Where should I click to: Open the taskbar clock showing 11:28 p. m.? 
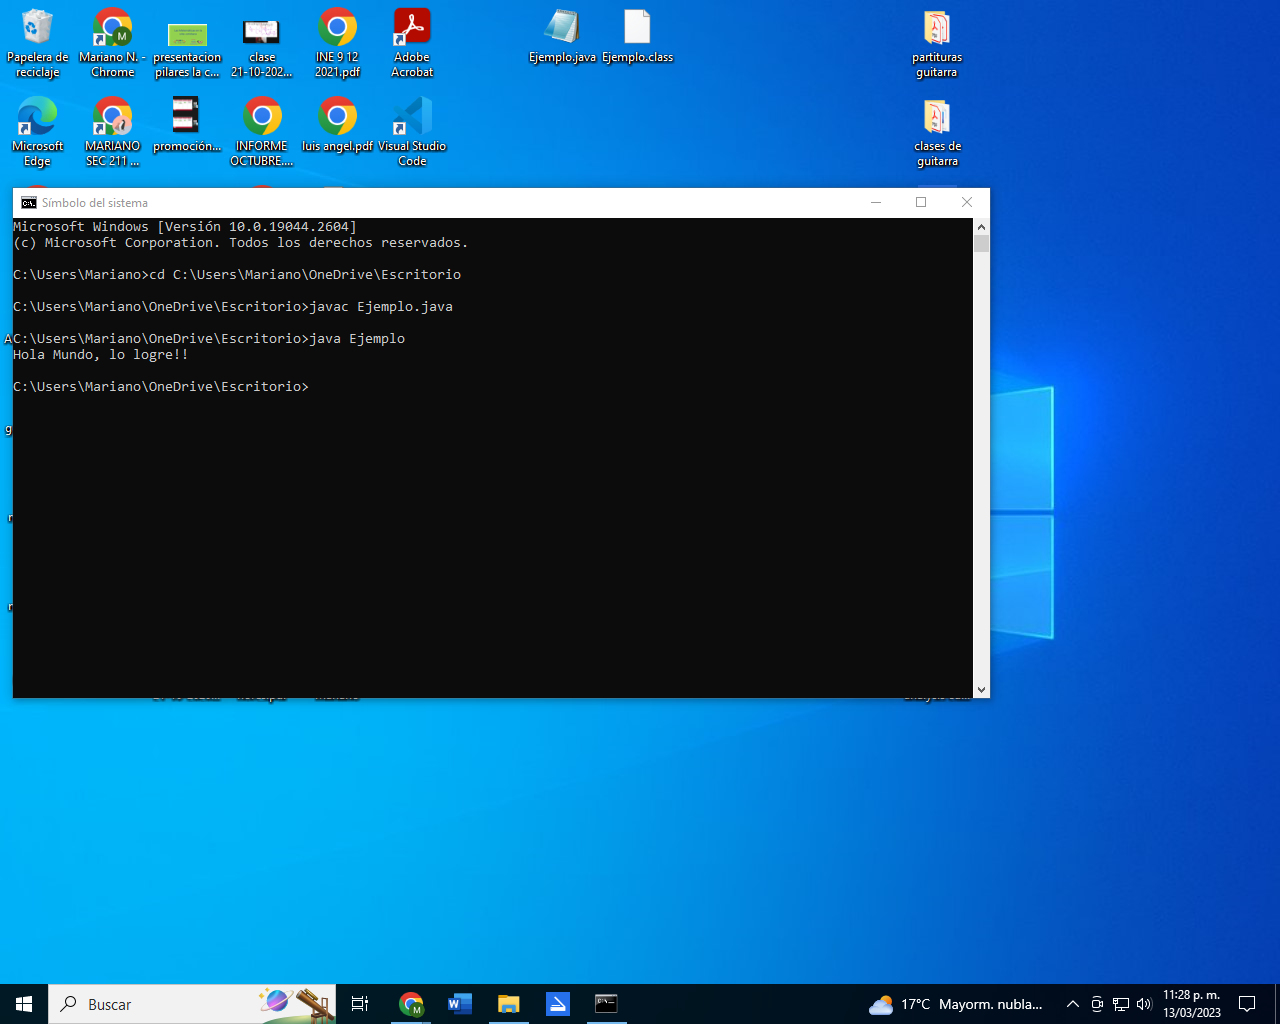coord(1191,1004)
